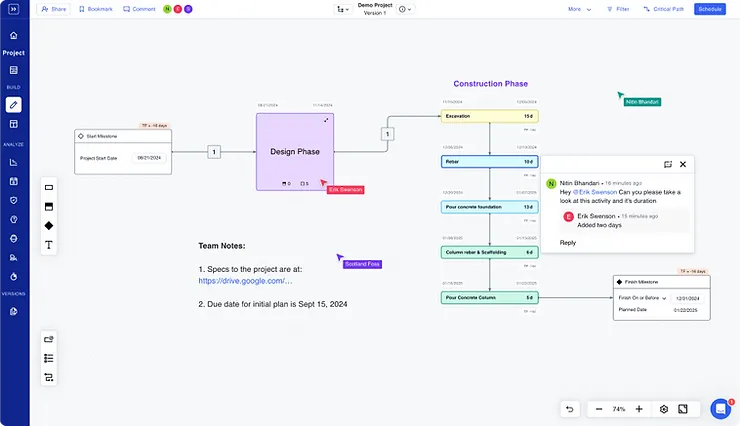Click the Construction Phase title
Screen dimensions: 740x426
click(490, 84)
